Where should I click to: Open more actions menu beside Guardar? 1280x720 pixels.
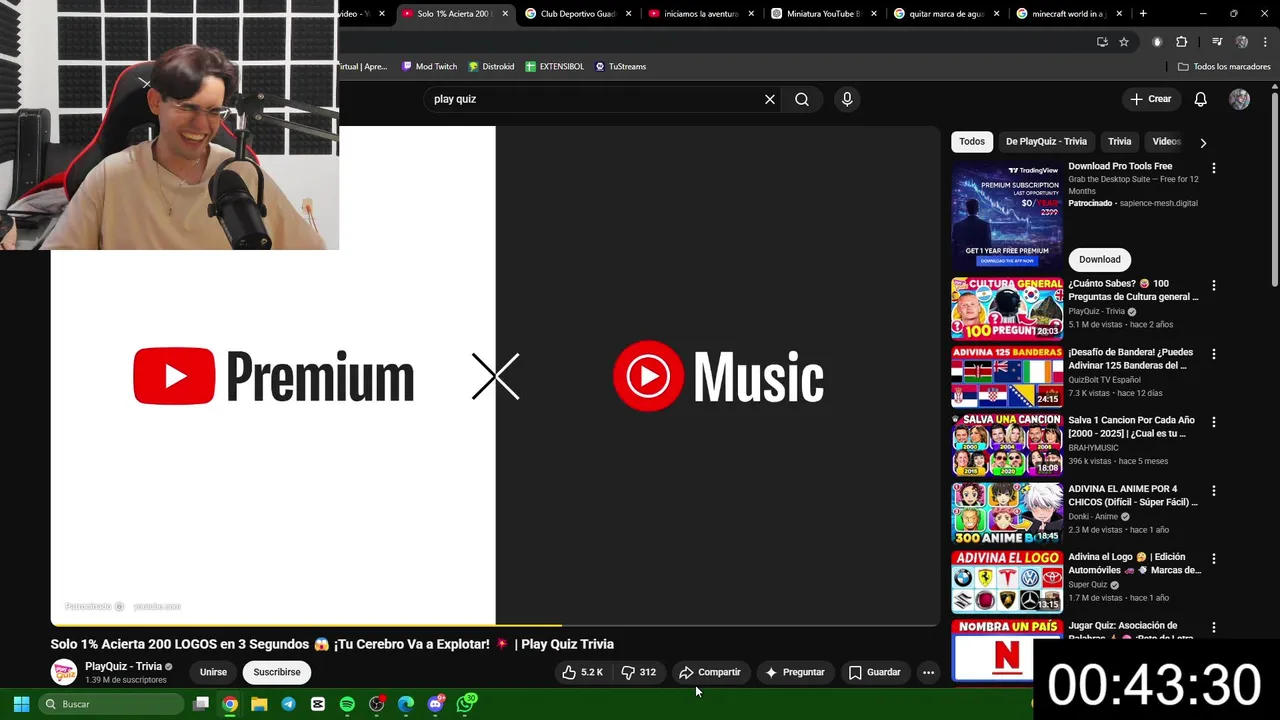click(x=928, y=672)
